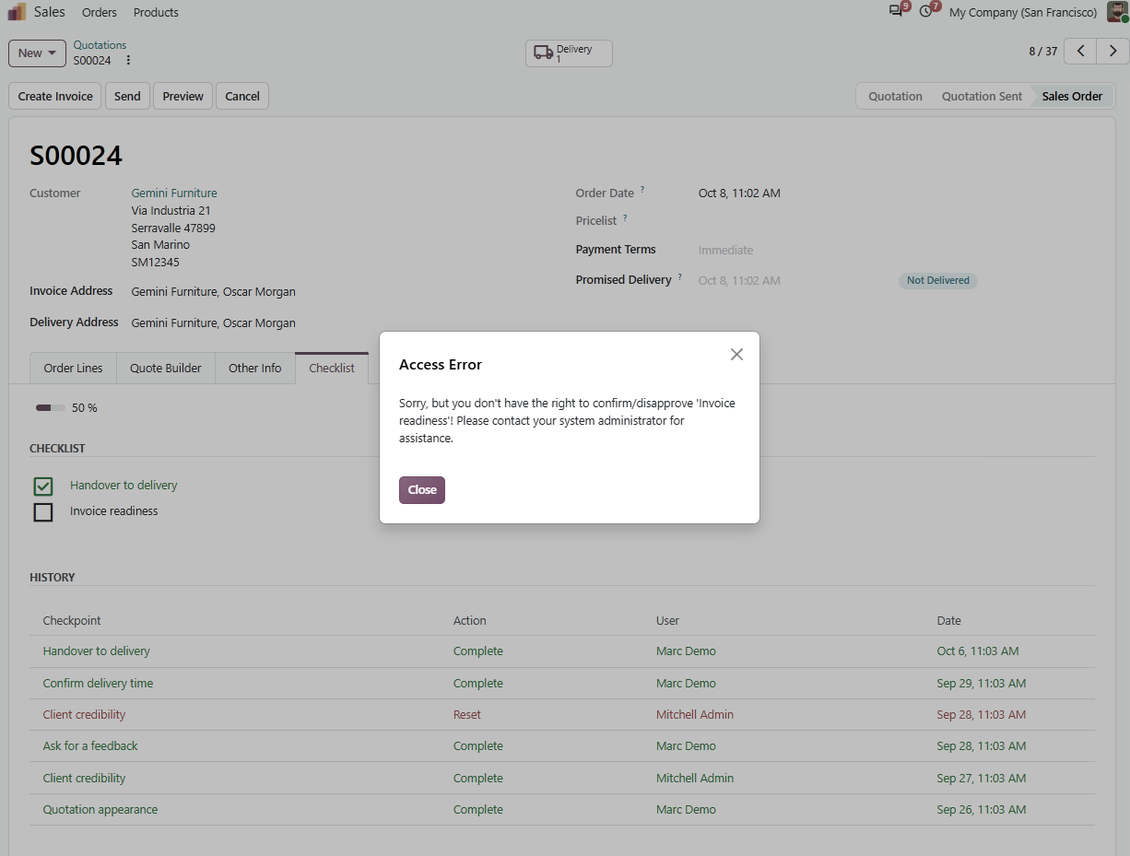Click the Sep 26, 11:03 AM date cell

[982, 810]
